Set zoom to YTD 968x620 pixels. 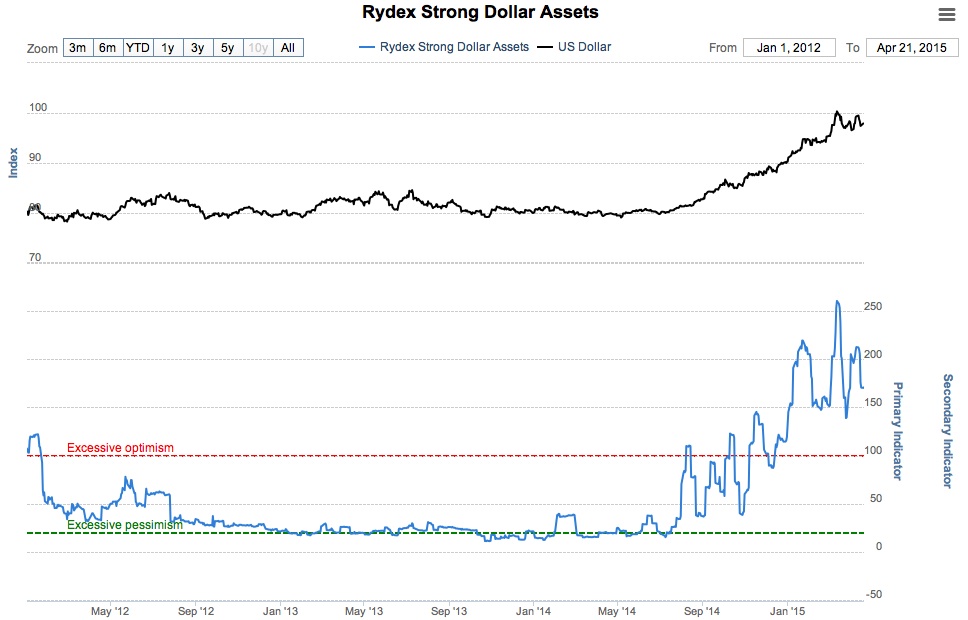point(137,47)
